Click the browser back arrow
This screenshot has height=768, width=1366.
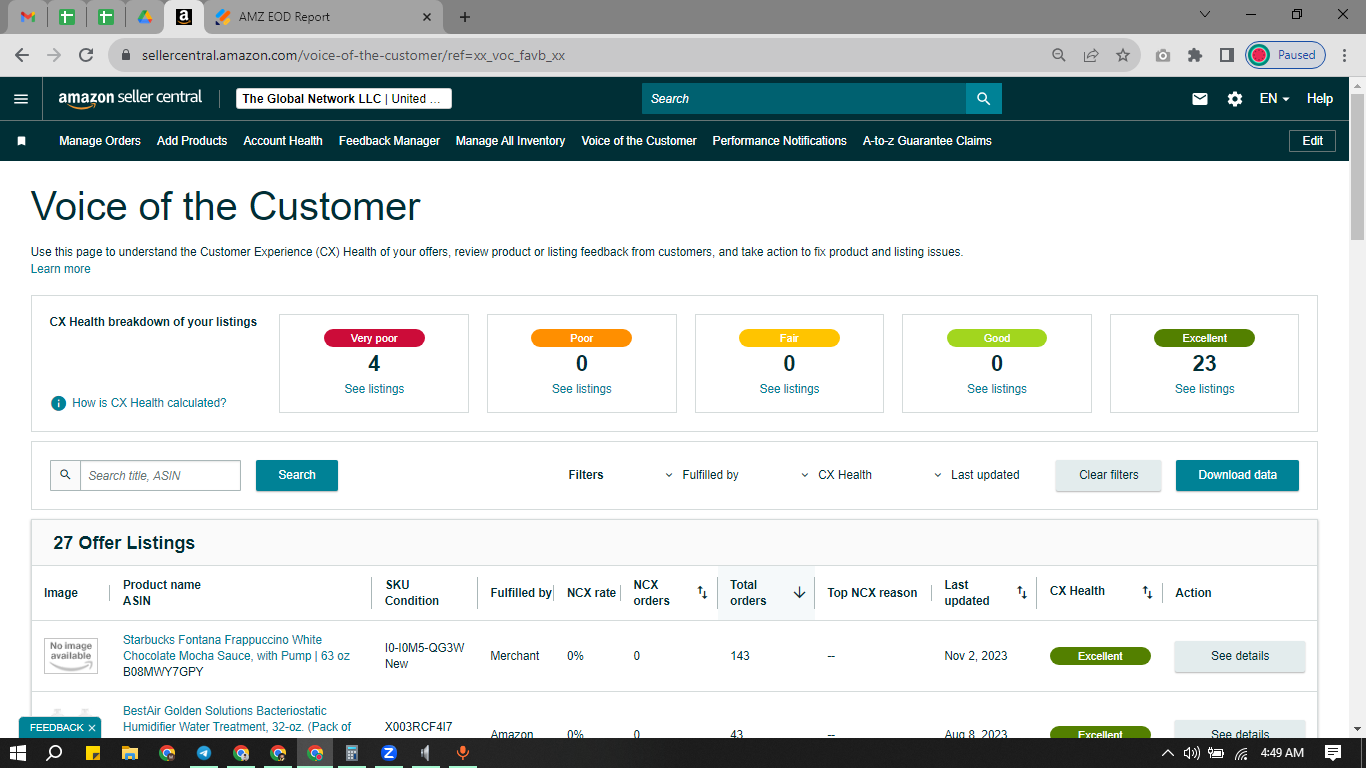click(23, 55)
